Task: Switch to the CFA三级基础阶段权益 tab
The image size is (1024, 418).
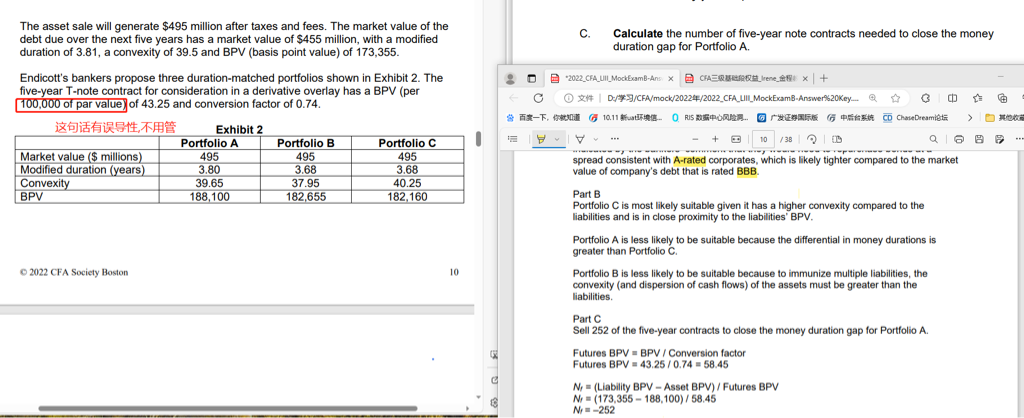Action: pyautogui.click(x=740, y=78)
